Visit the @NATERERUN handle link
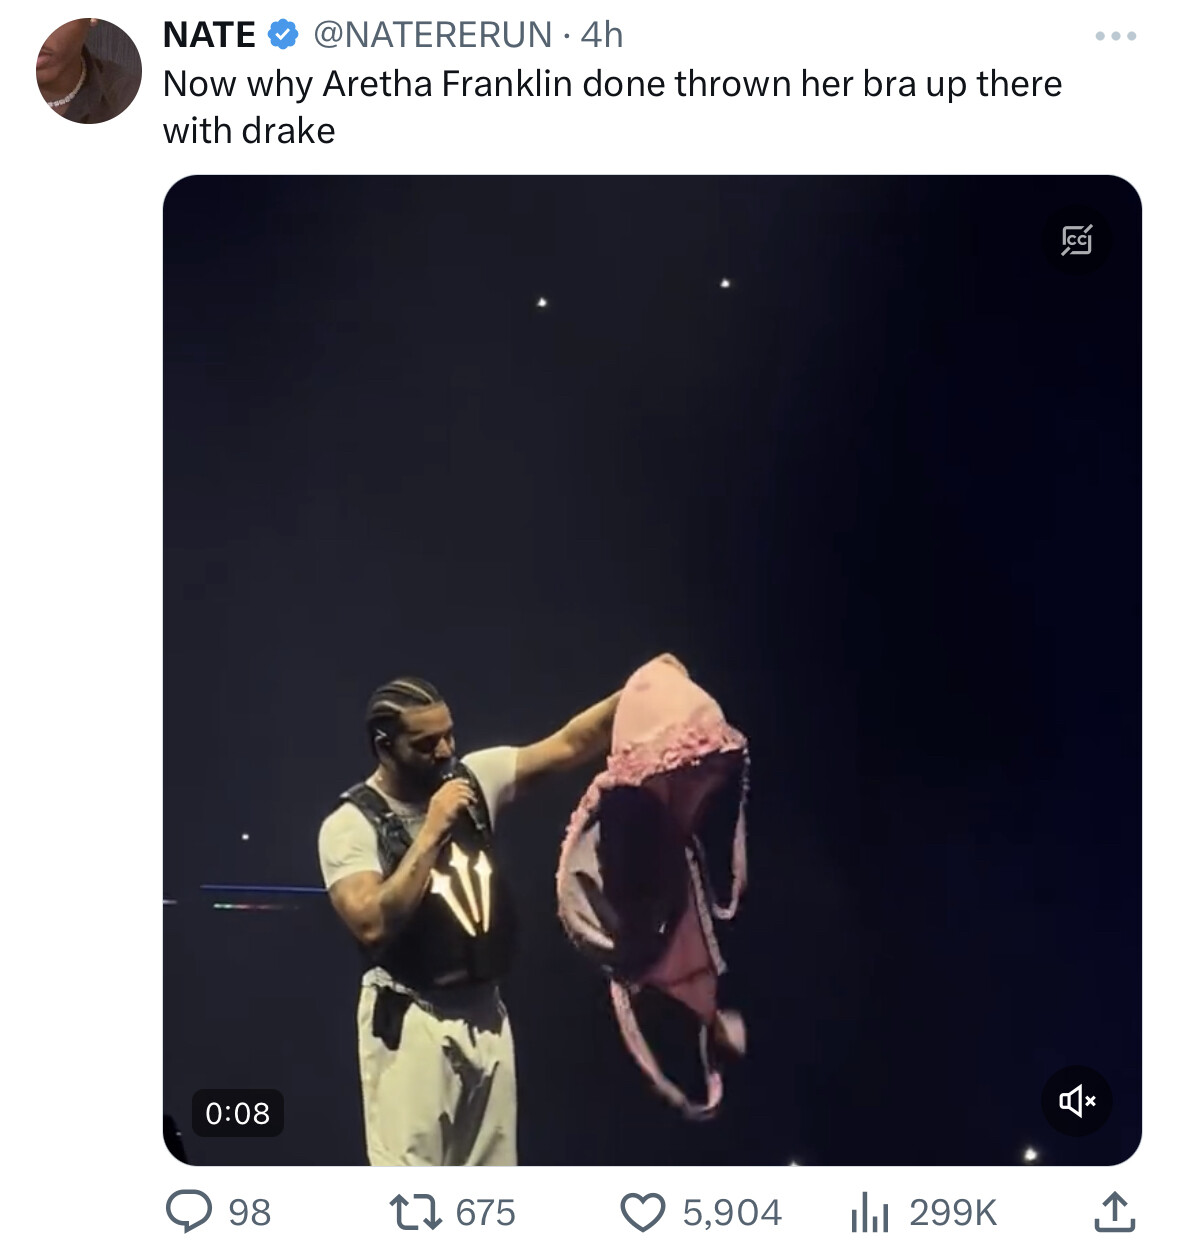Screen dimensions: 1179x1260 [x=432, y=35]
